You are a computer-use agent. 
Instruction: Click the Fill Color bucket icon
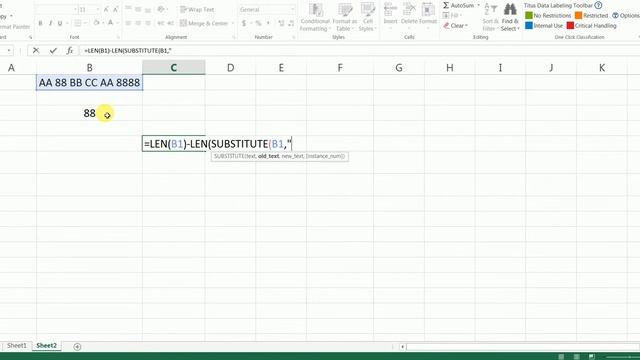point(96,23)
